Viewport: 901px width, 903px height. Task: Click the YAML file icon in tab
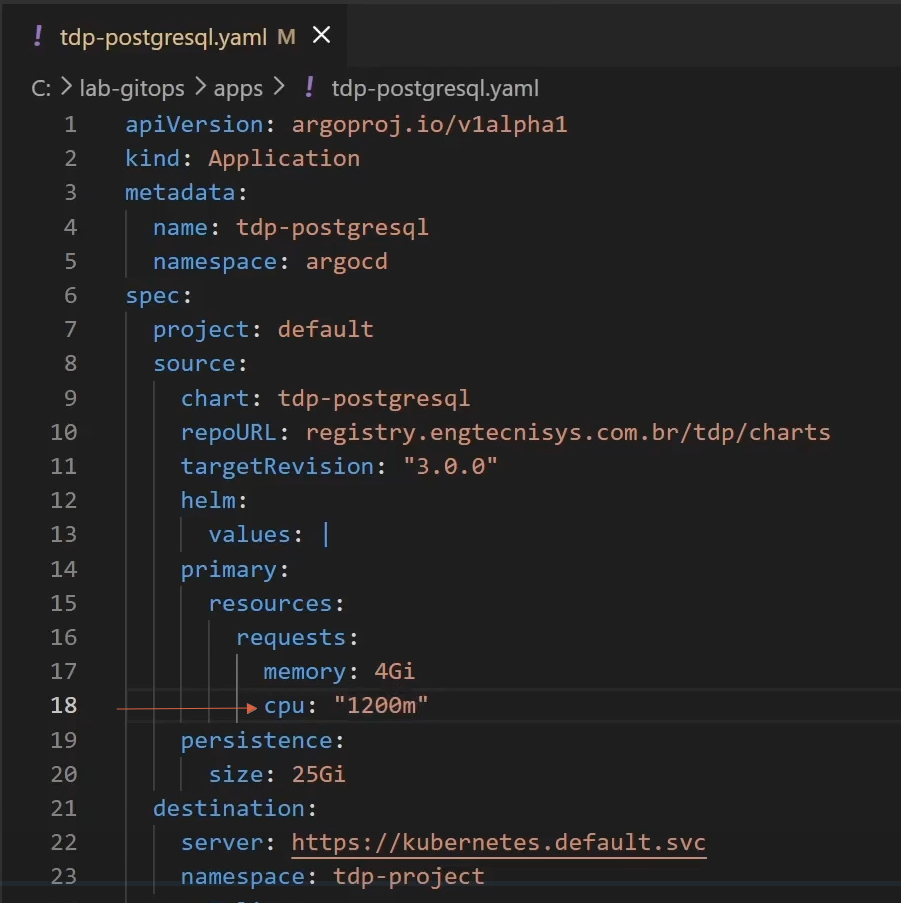coord(38,37)
